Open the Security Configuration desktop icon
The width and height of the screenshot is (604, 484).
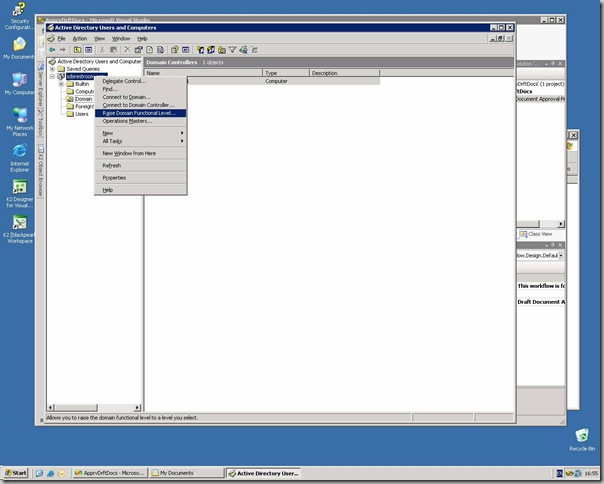19,16
